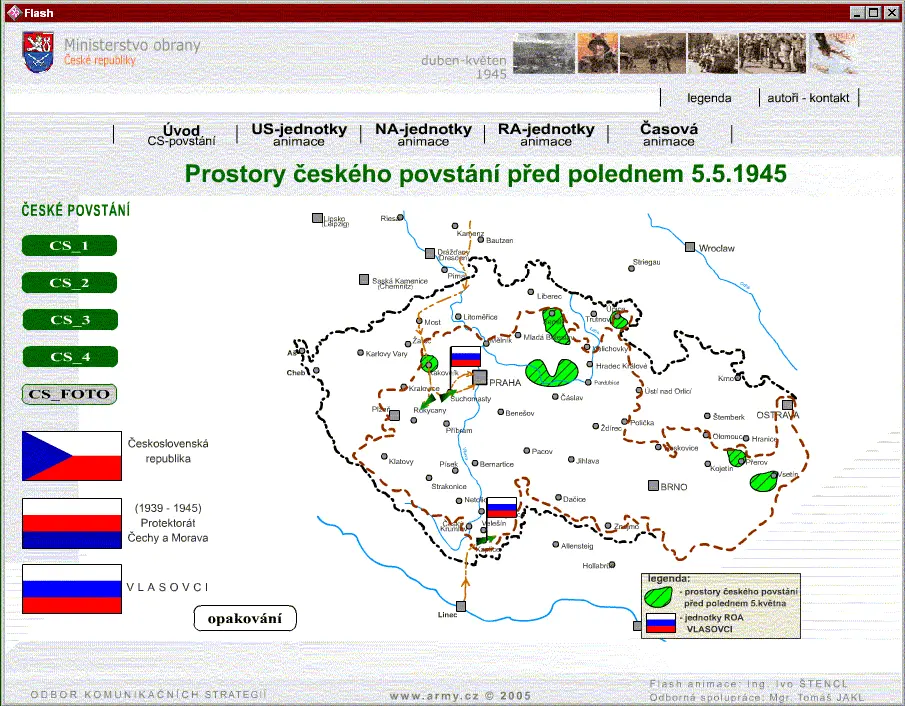The width and height of the screenshot is (905, 706).
Task: Click the opakování replay button
Action: coord(245,618)
